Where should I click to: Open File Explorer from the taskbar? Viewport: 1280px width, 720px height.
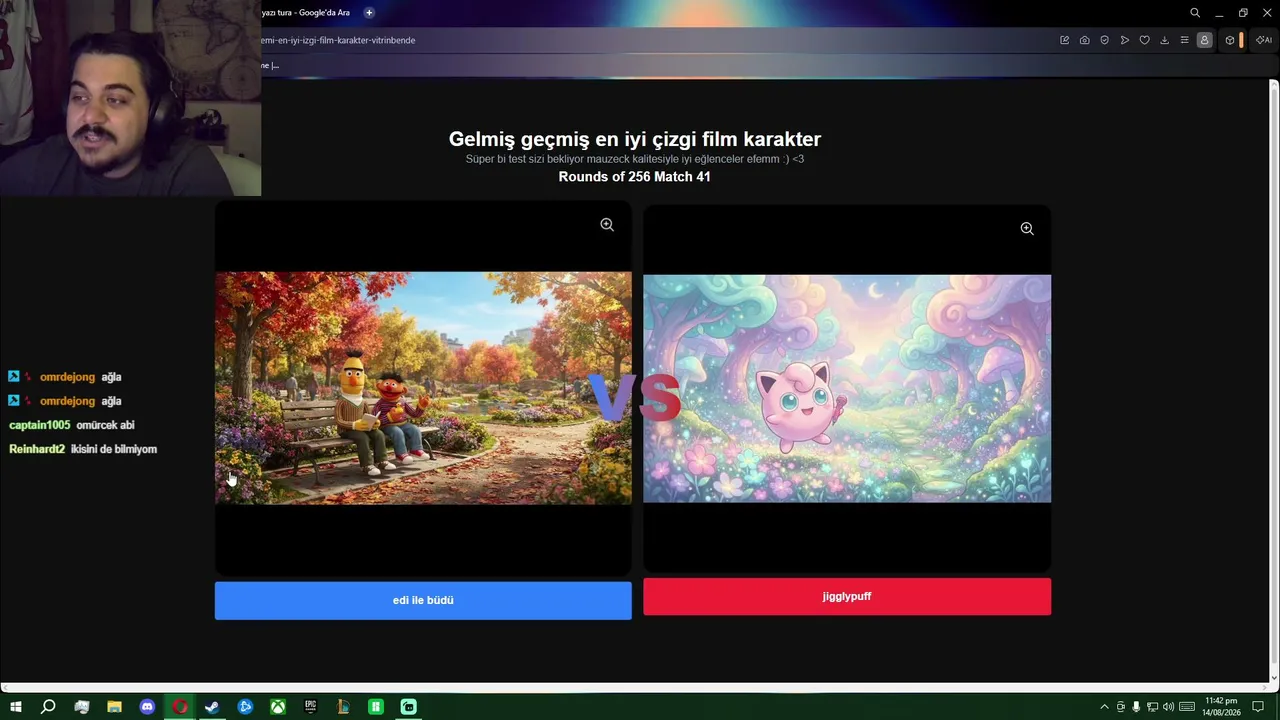(x=114, y=707)
